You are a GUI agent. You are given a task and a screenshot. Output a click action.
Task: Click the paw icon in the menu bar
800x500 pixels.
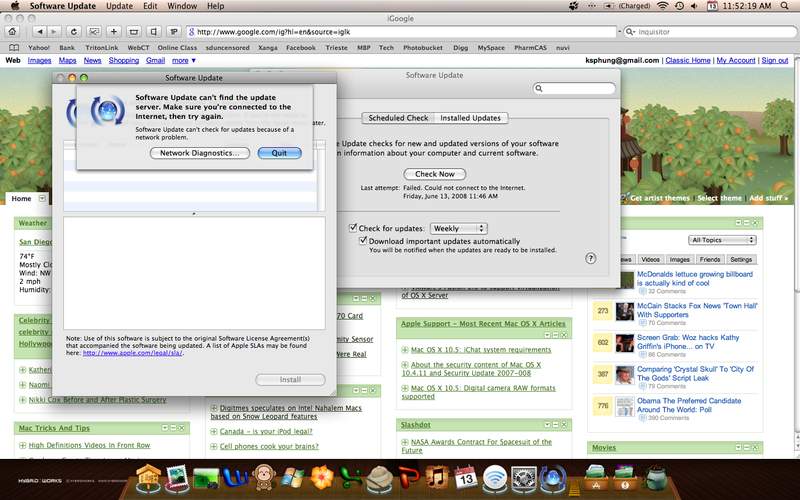pyautogui.click(x=574, y=6)
